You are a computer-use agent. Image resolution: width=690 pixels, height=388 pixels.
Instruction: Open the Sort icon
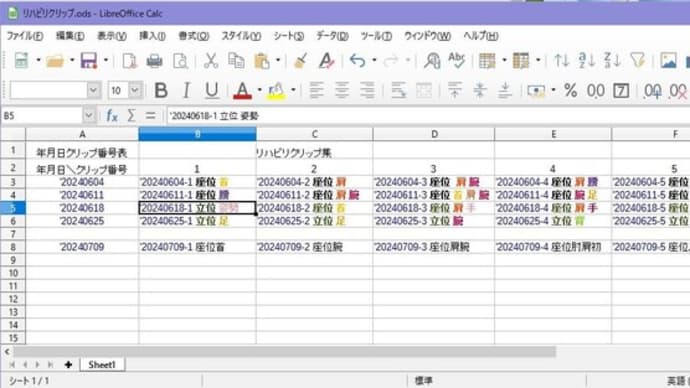(562, 60)
